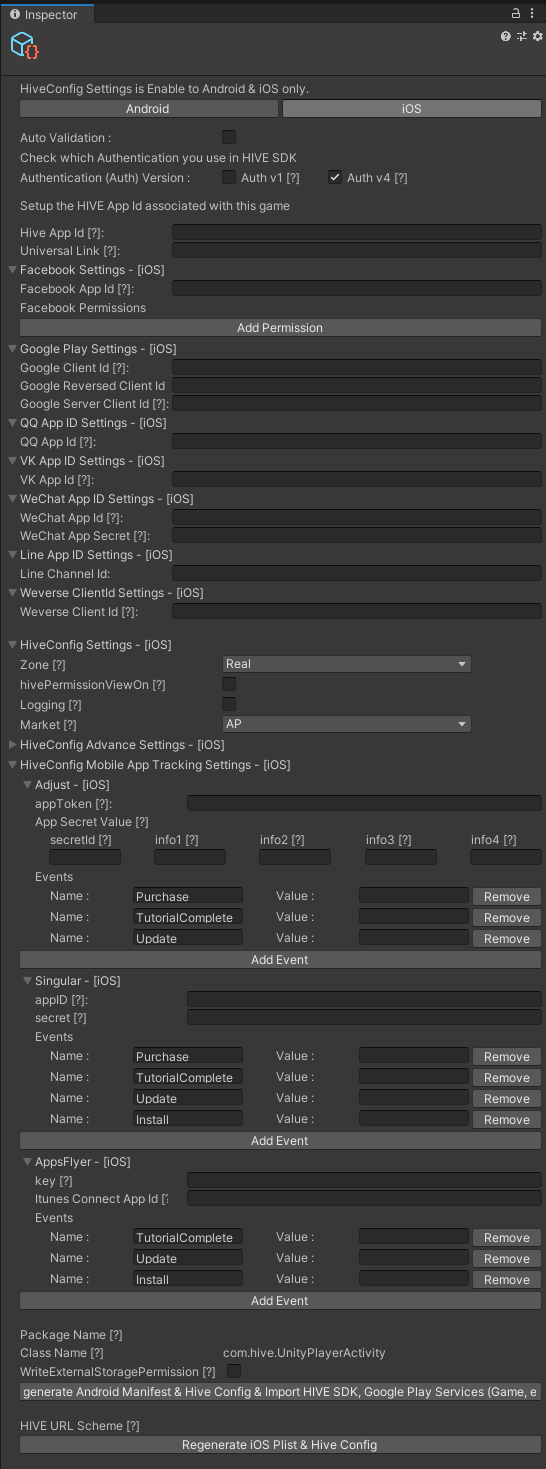Click the Adjust info3 field
Image resolution: width=546 pixels, height=1469 pixels.
401,857
